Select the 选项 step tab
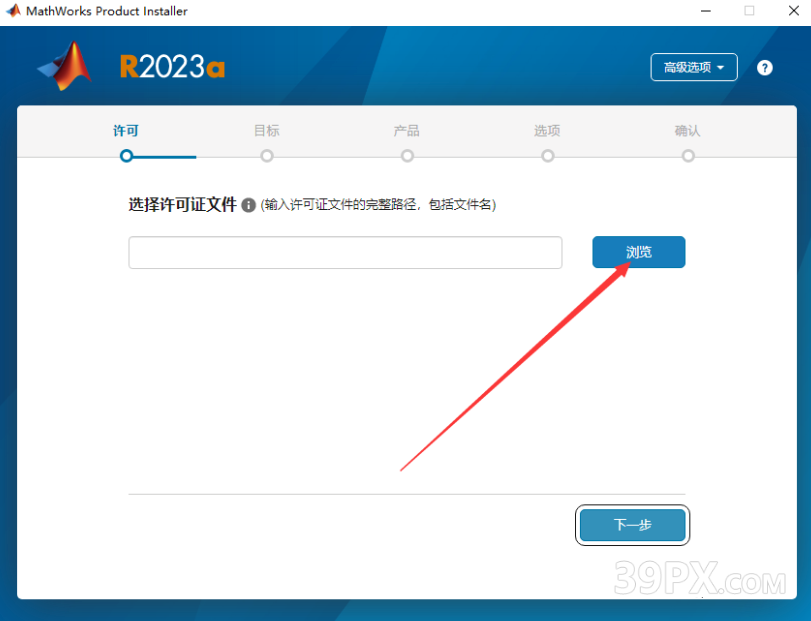The width and height of the screenshot is (811, 621). [547, 131]
